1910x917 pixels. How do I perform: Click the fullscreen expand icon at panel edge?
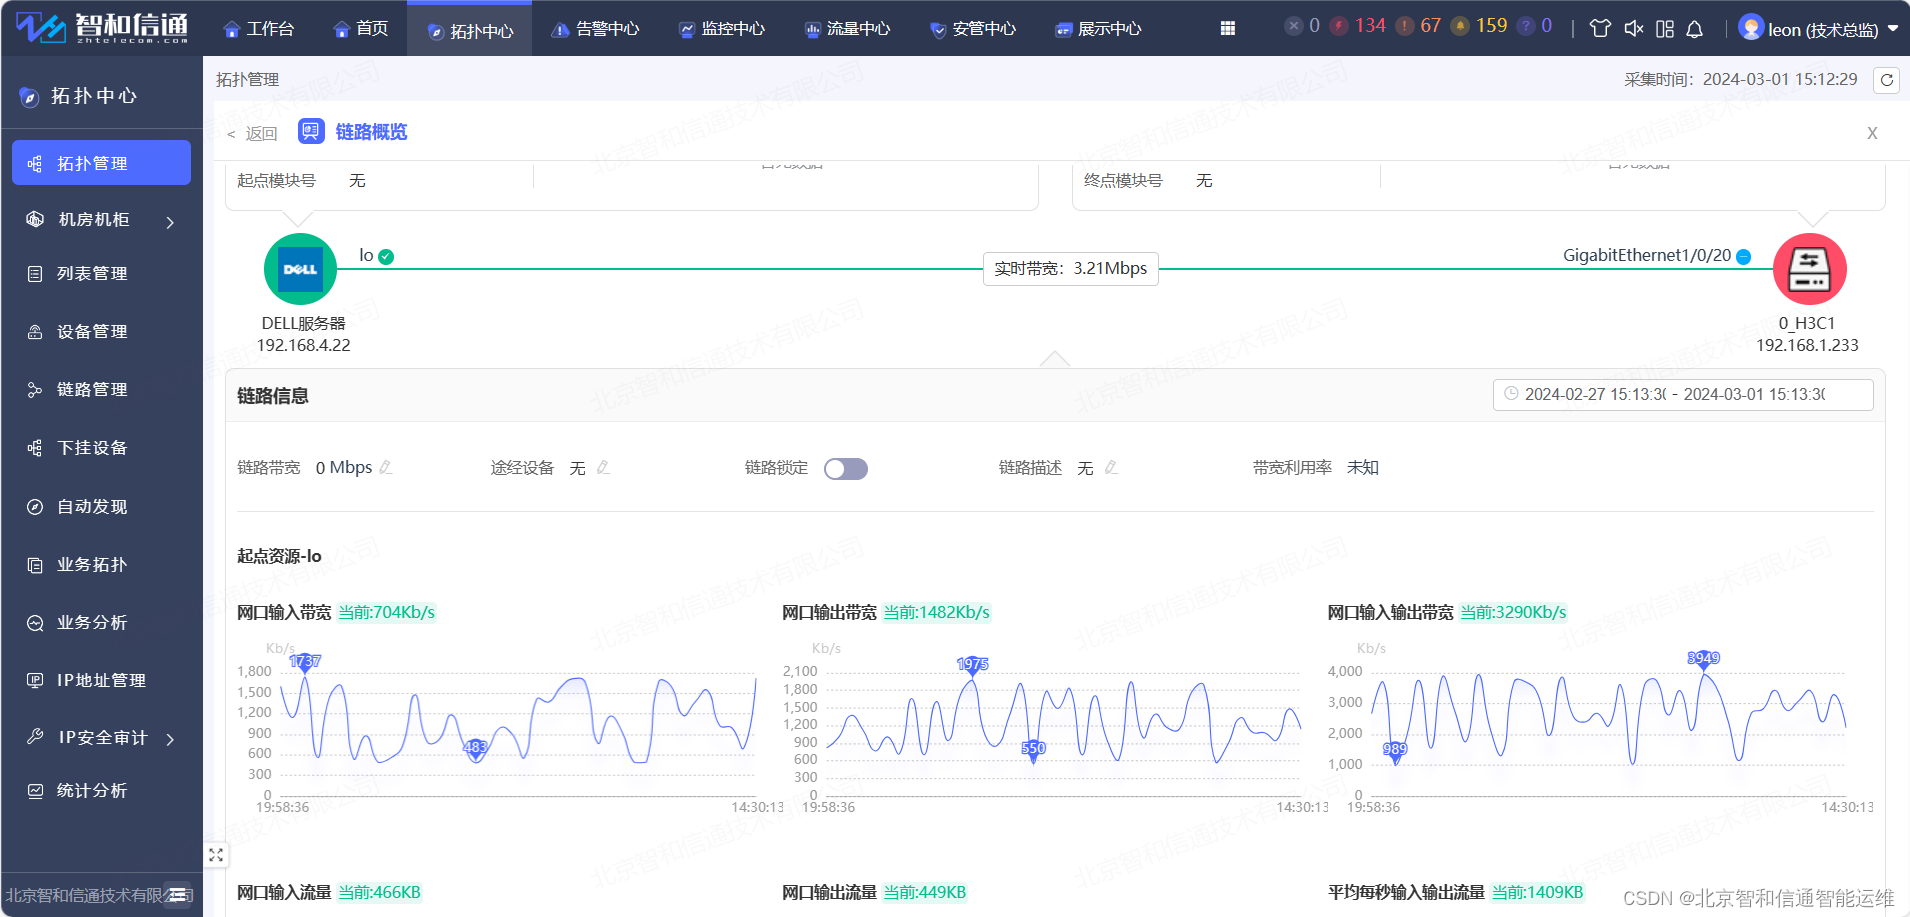(216, 855)
